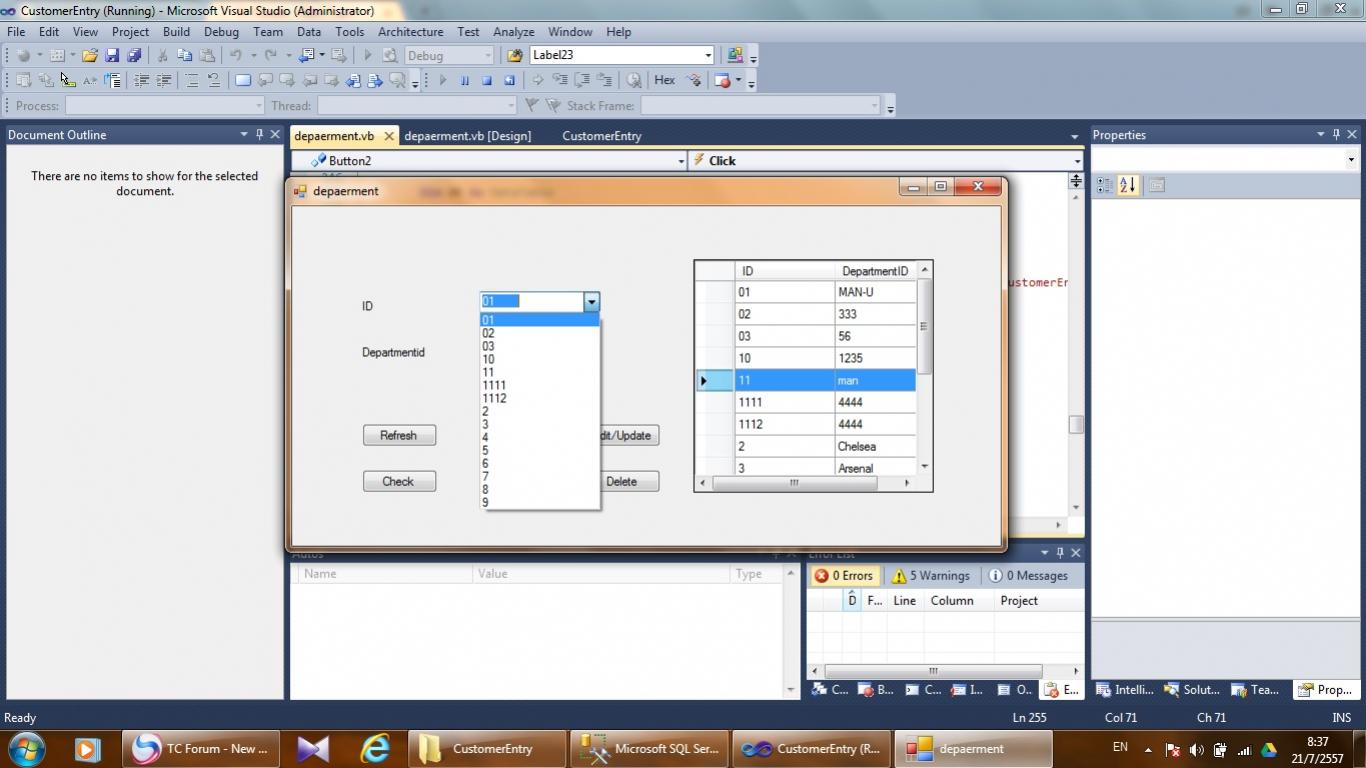Toggle Hex display mode
1366x768 pixels.
[664, 80]
